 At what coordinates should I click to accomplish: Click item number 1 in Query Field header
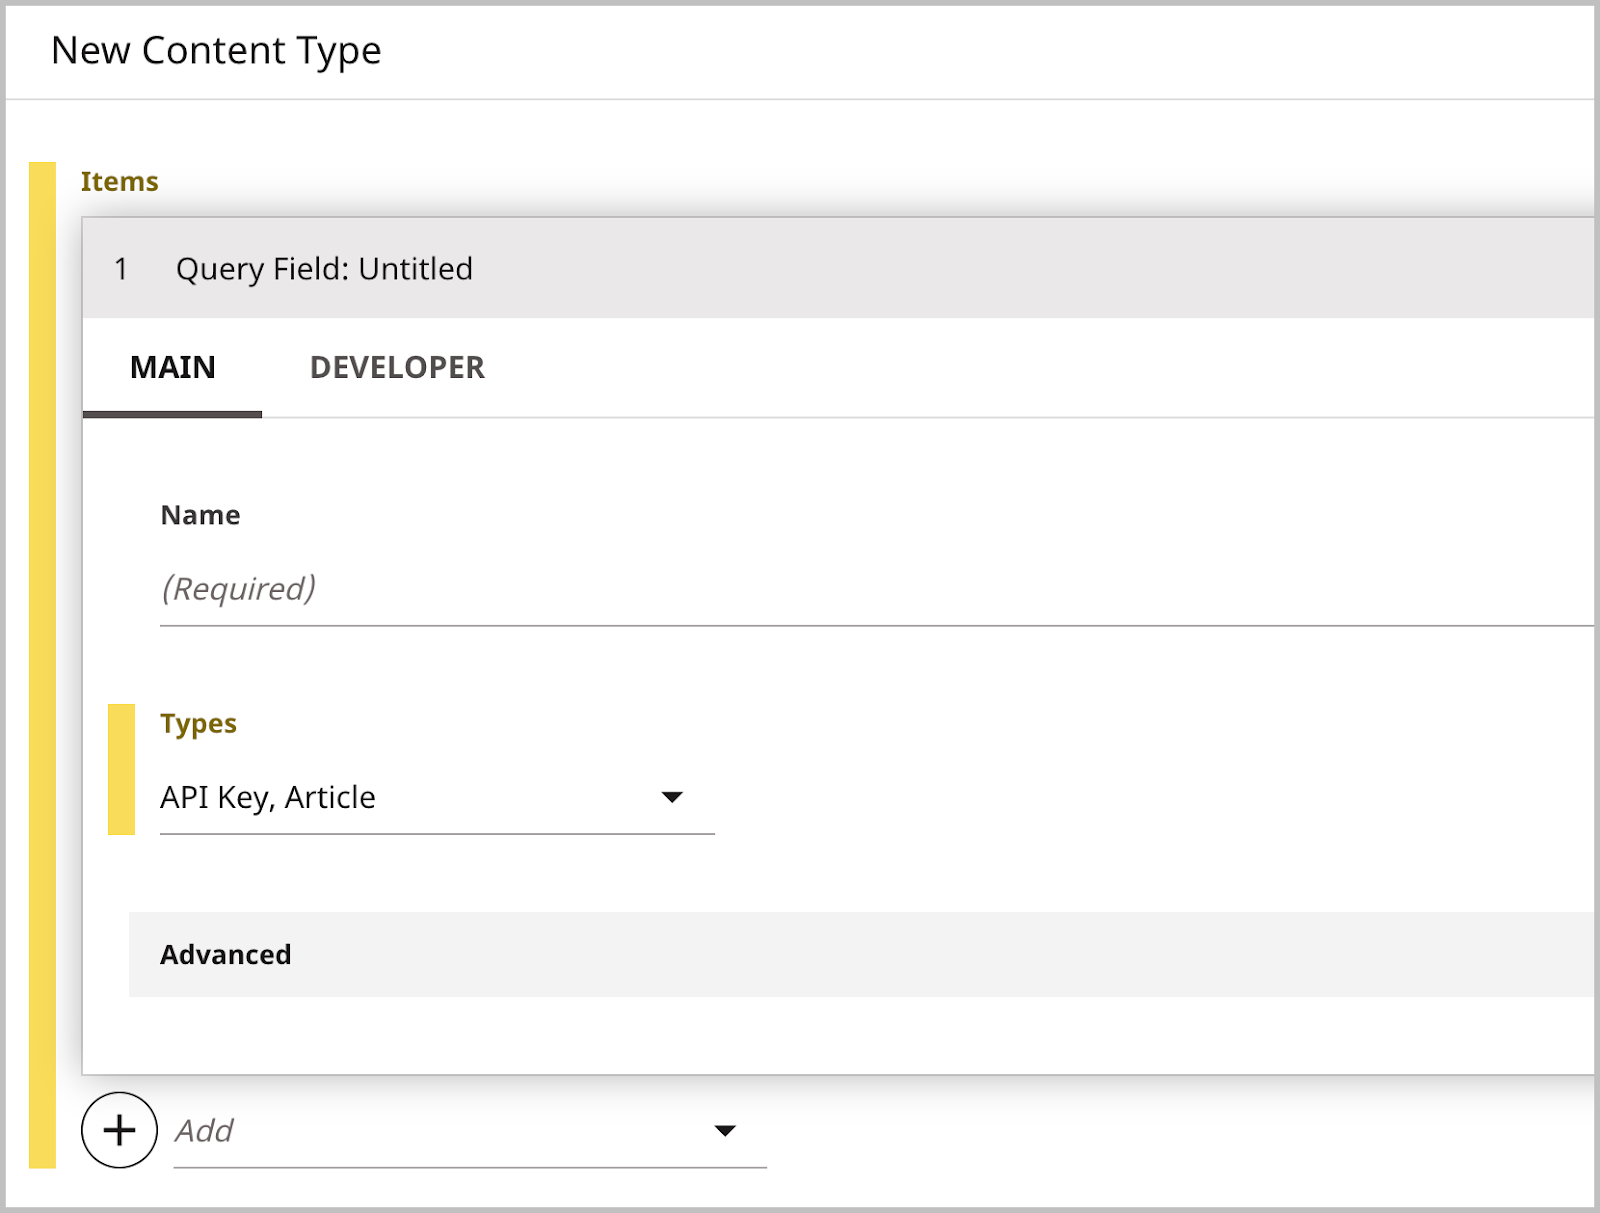[121, 268]
